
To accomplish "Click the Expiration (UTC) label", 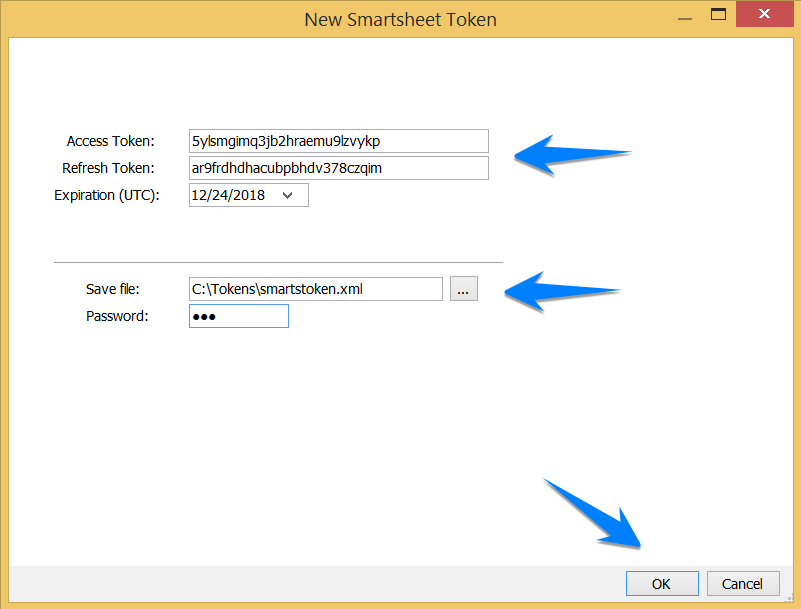I will pyautogui.click(x=107, y=195).
